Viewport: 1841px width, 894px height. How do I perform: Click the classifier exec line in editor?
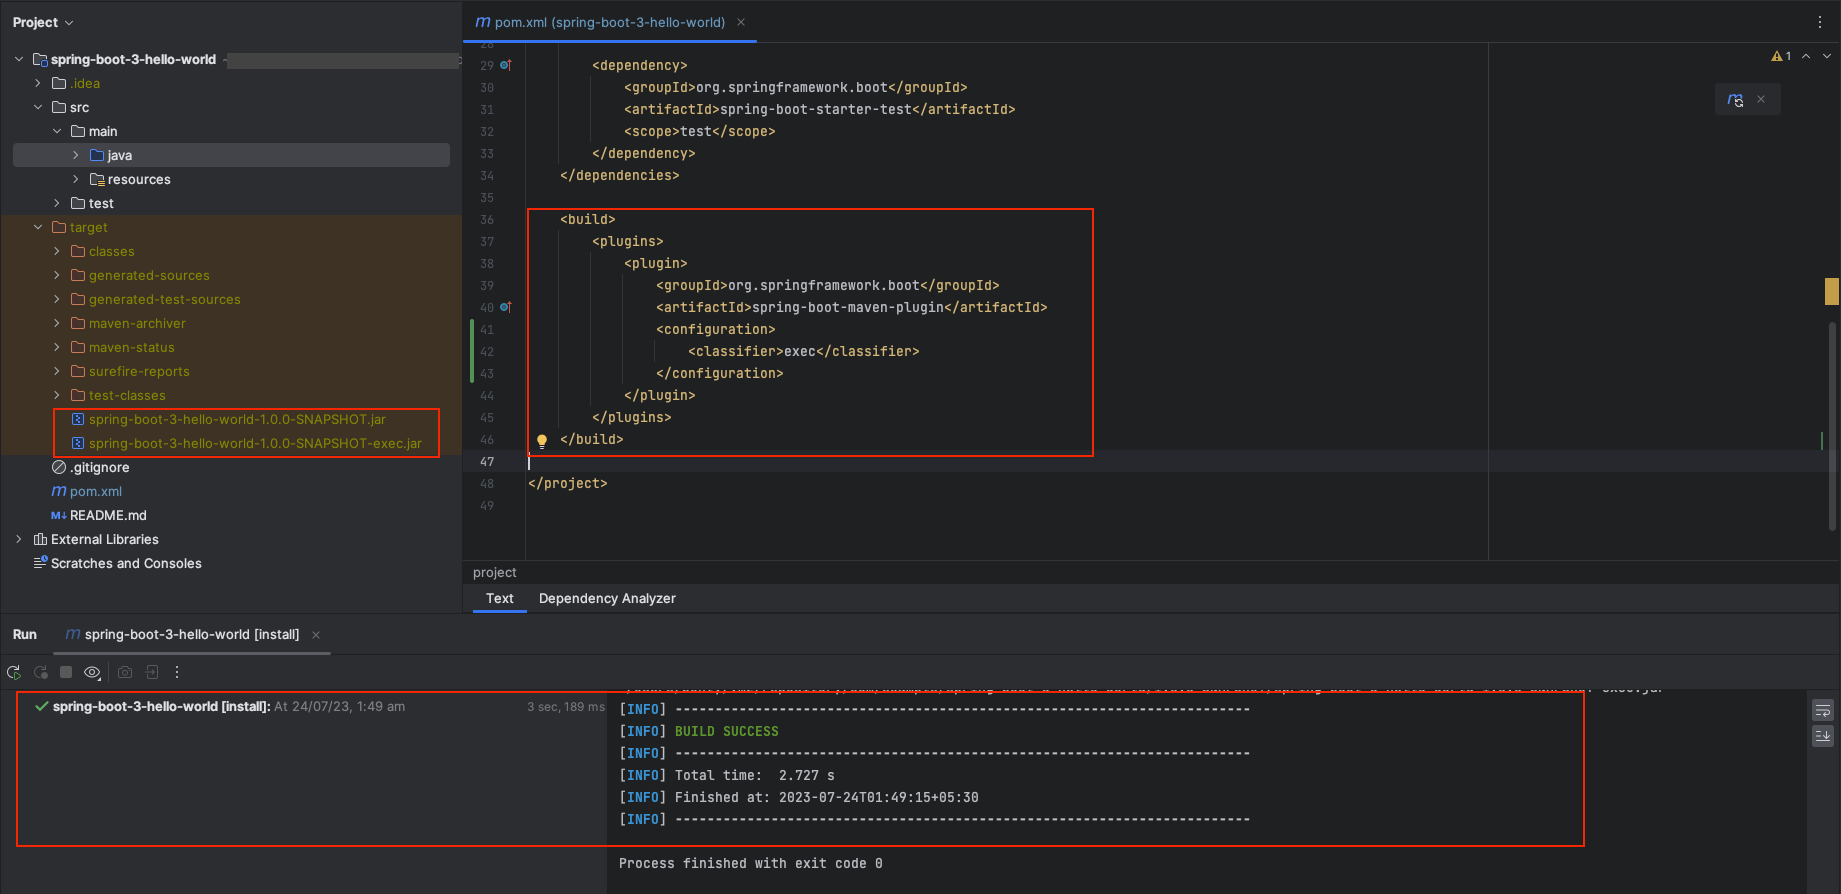pyautogui.click(x=803, y=351)
